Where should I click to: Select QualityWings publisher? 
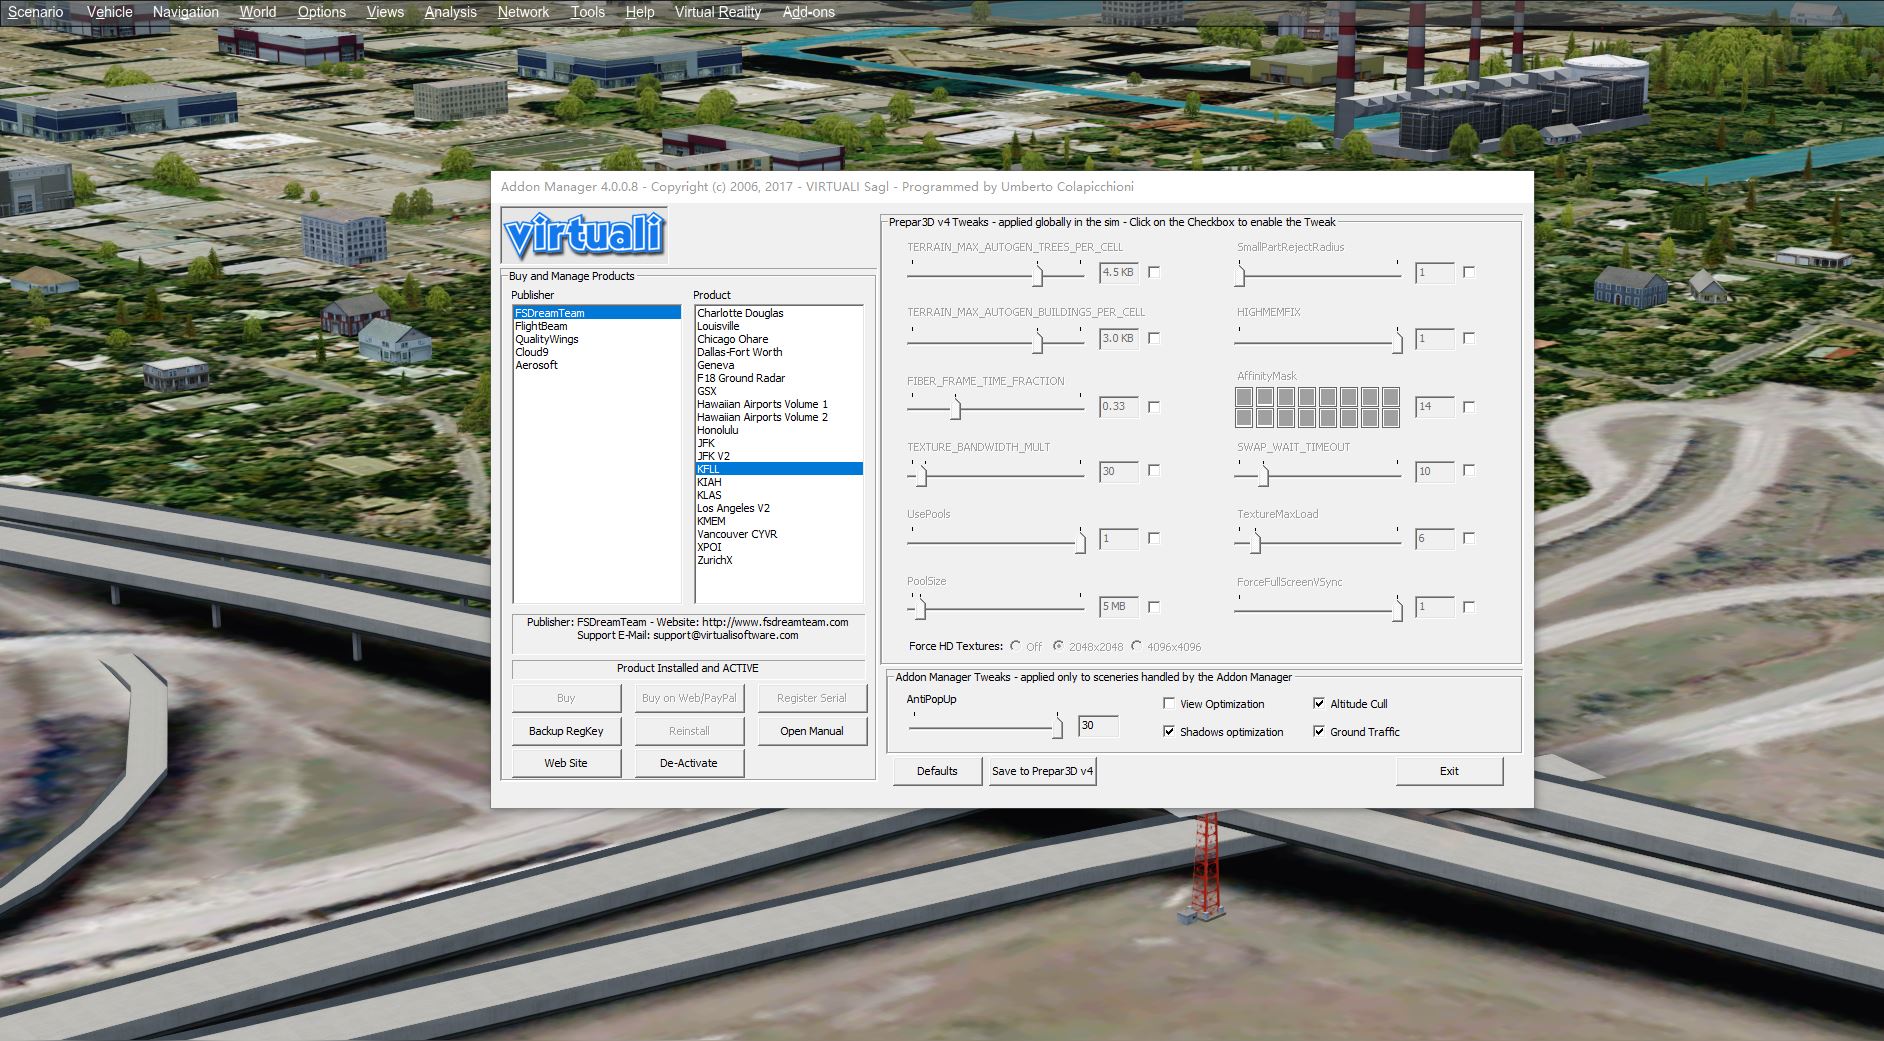point(597,339)
